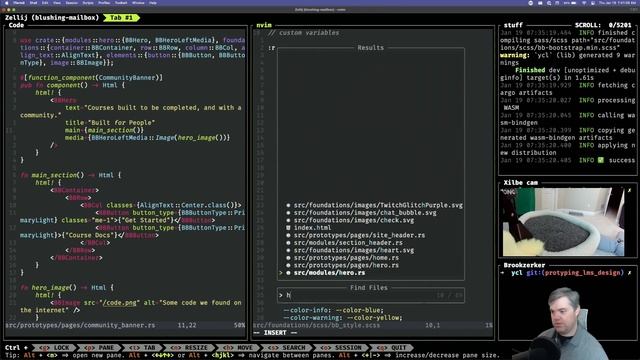The height and width of the screenshot is (360, 640).
Task: Select src/prototypes/pages/hero.rs result
Action: (x=346, y=265)
